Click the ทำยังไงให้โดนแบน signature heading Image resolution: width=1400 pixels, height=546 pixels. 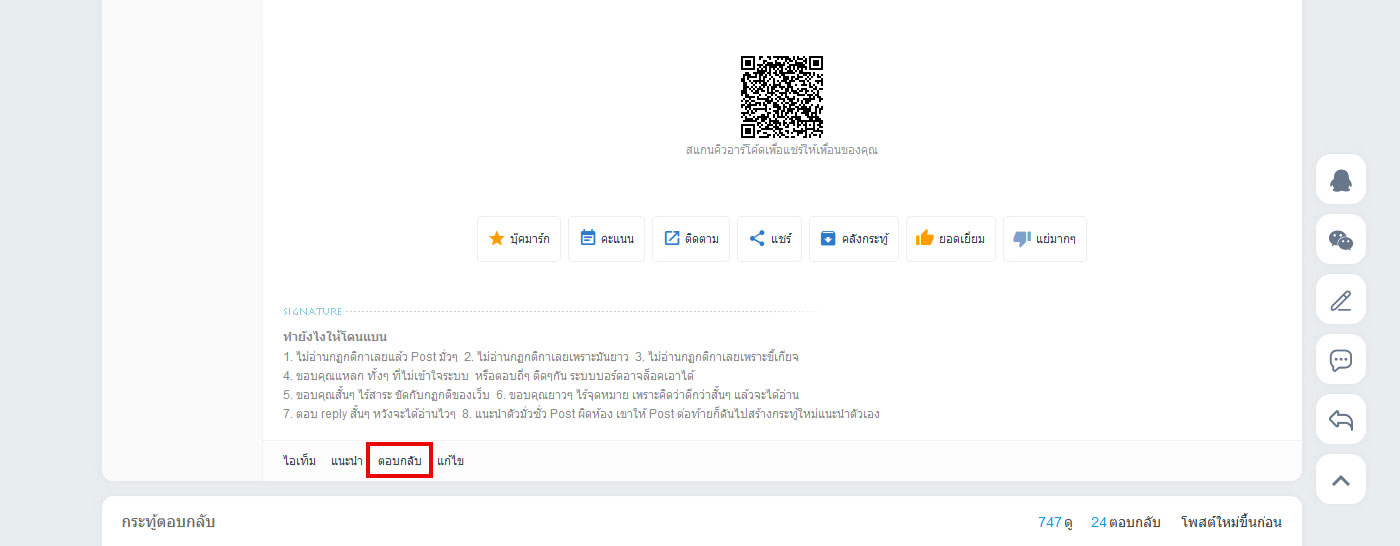tap(335, 337)
